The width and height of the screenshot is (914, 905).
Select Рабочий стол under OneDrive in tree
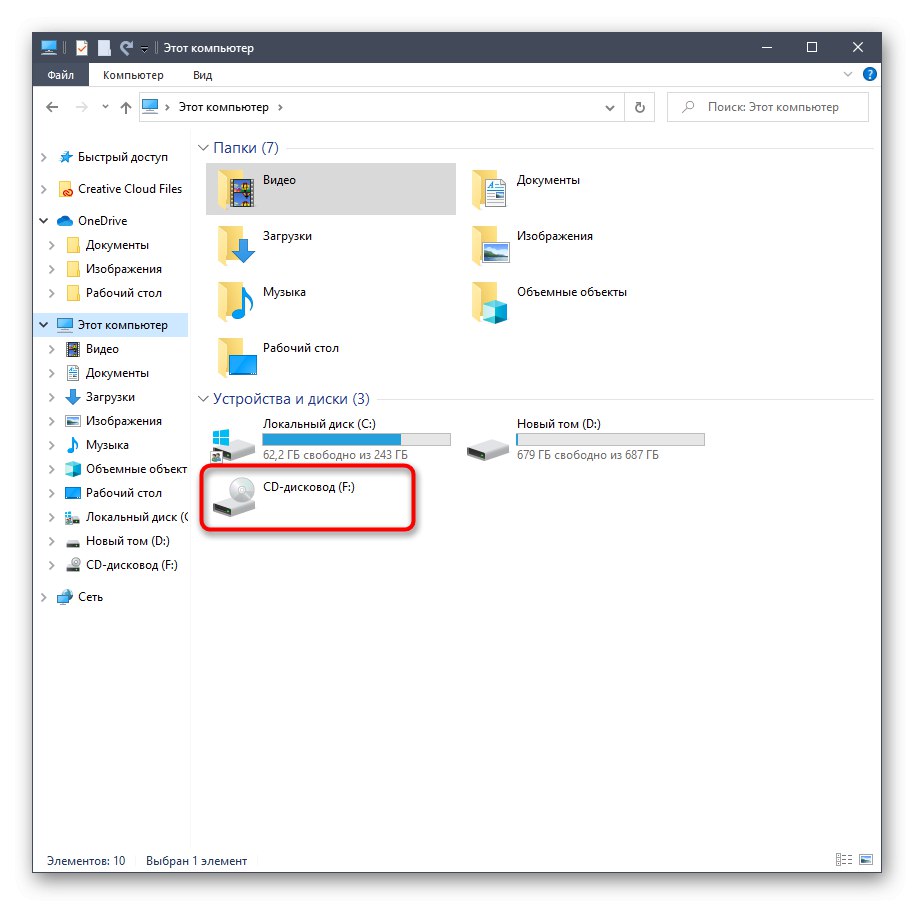(x=124, y=293)
